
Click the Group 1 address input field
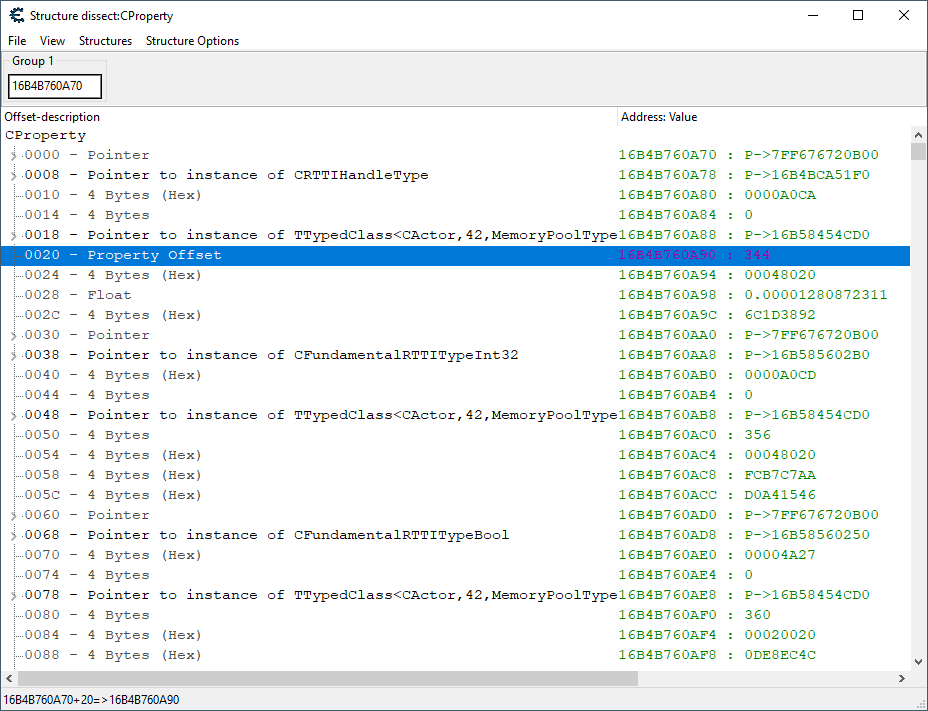[x=55, y=87]
